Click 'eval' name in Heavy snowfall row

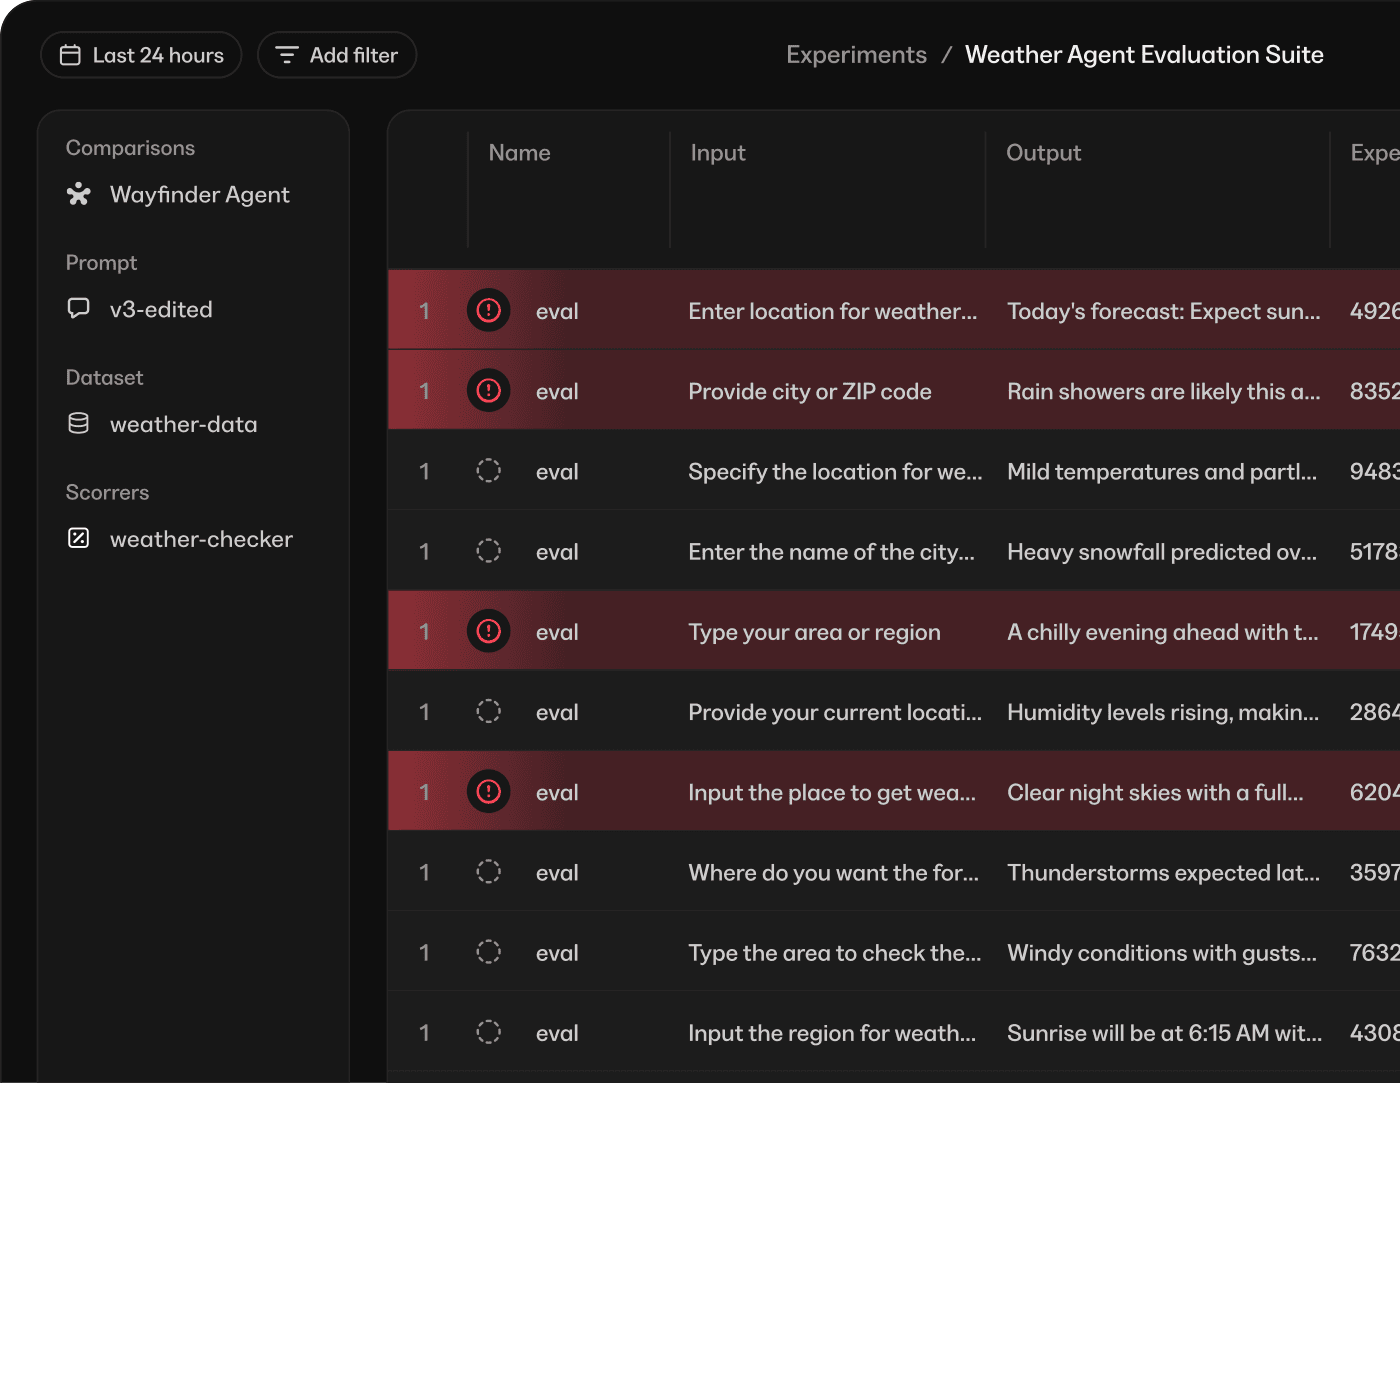pos(557,552)
